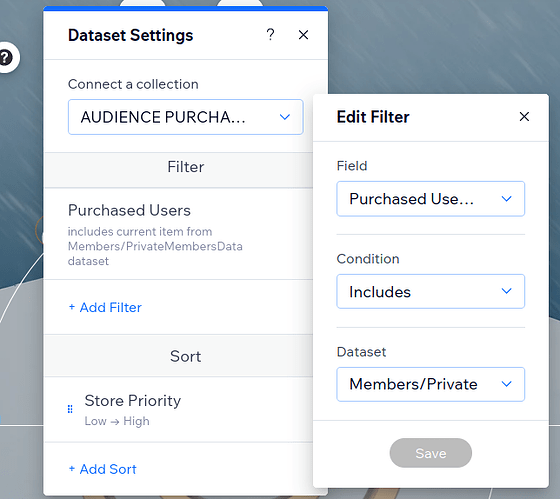
Task: Grab the Store Priority drag handle
Action: point(70,409)
